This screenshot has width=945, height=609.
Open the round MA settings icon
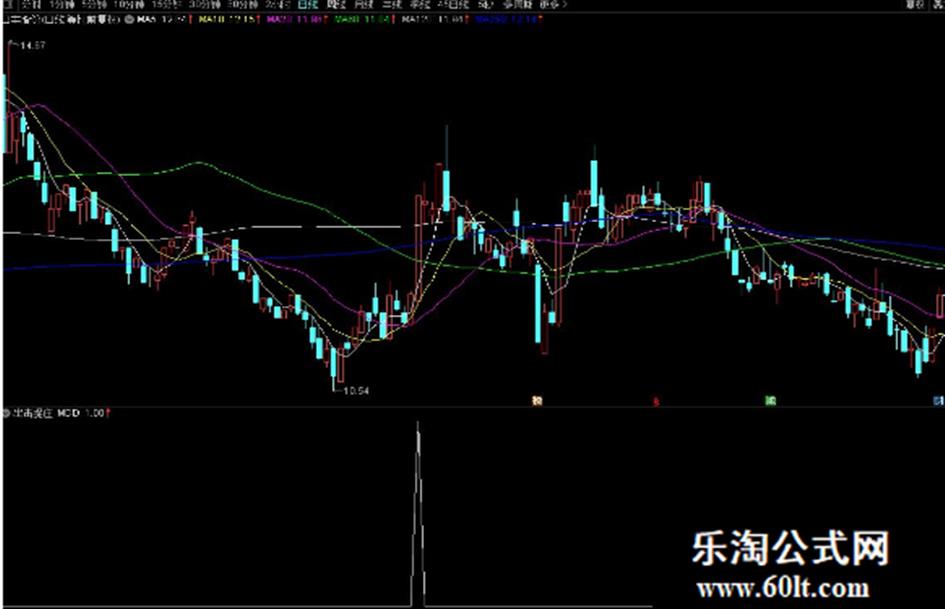pos(129,19)
